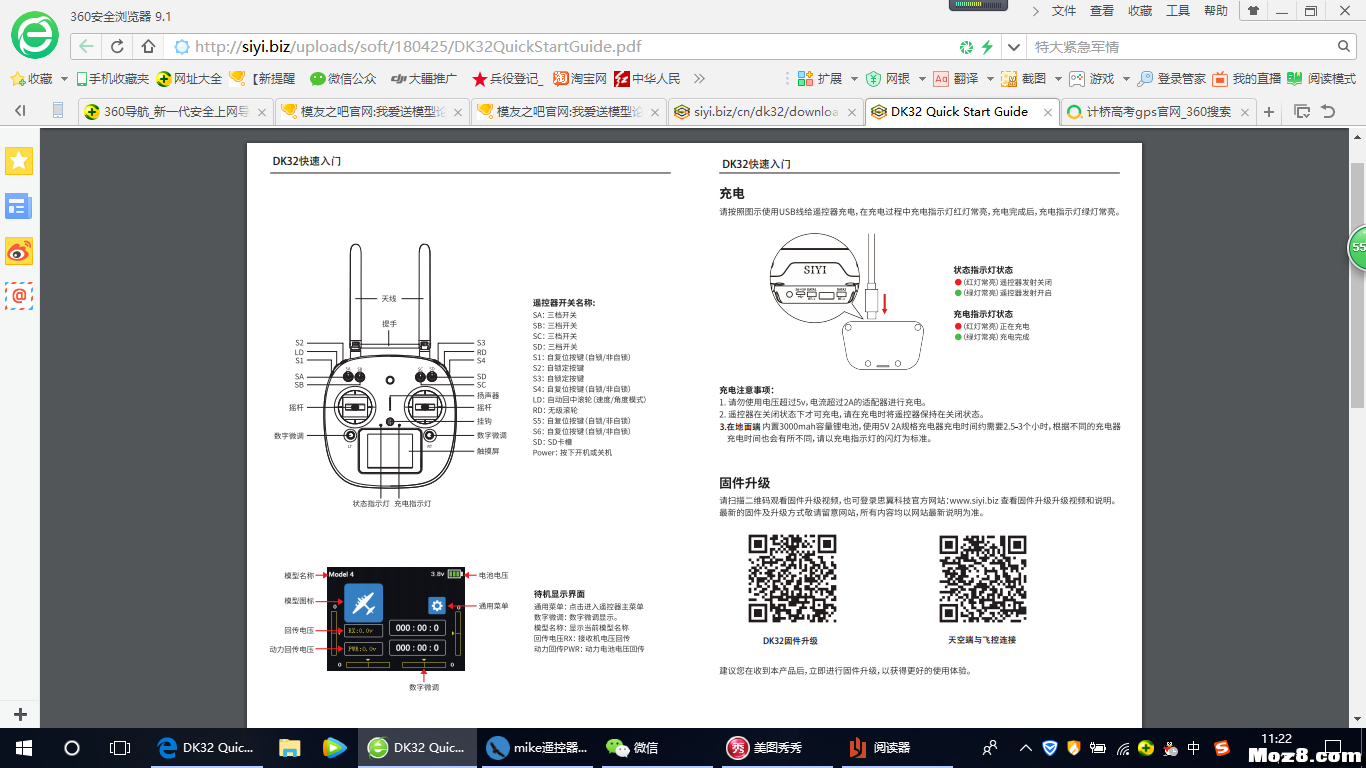Click the magnifier search icon
Image resolution: width=1366 pixels, height=768 pixels.
coord(1345,46)
